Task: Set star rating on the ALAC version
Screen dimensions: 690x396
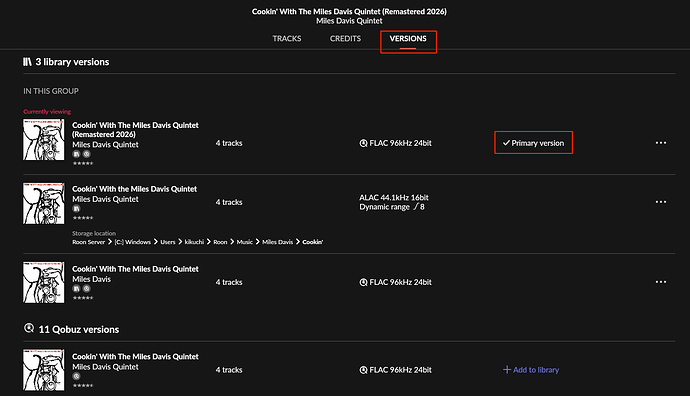Action: point(83,218)
